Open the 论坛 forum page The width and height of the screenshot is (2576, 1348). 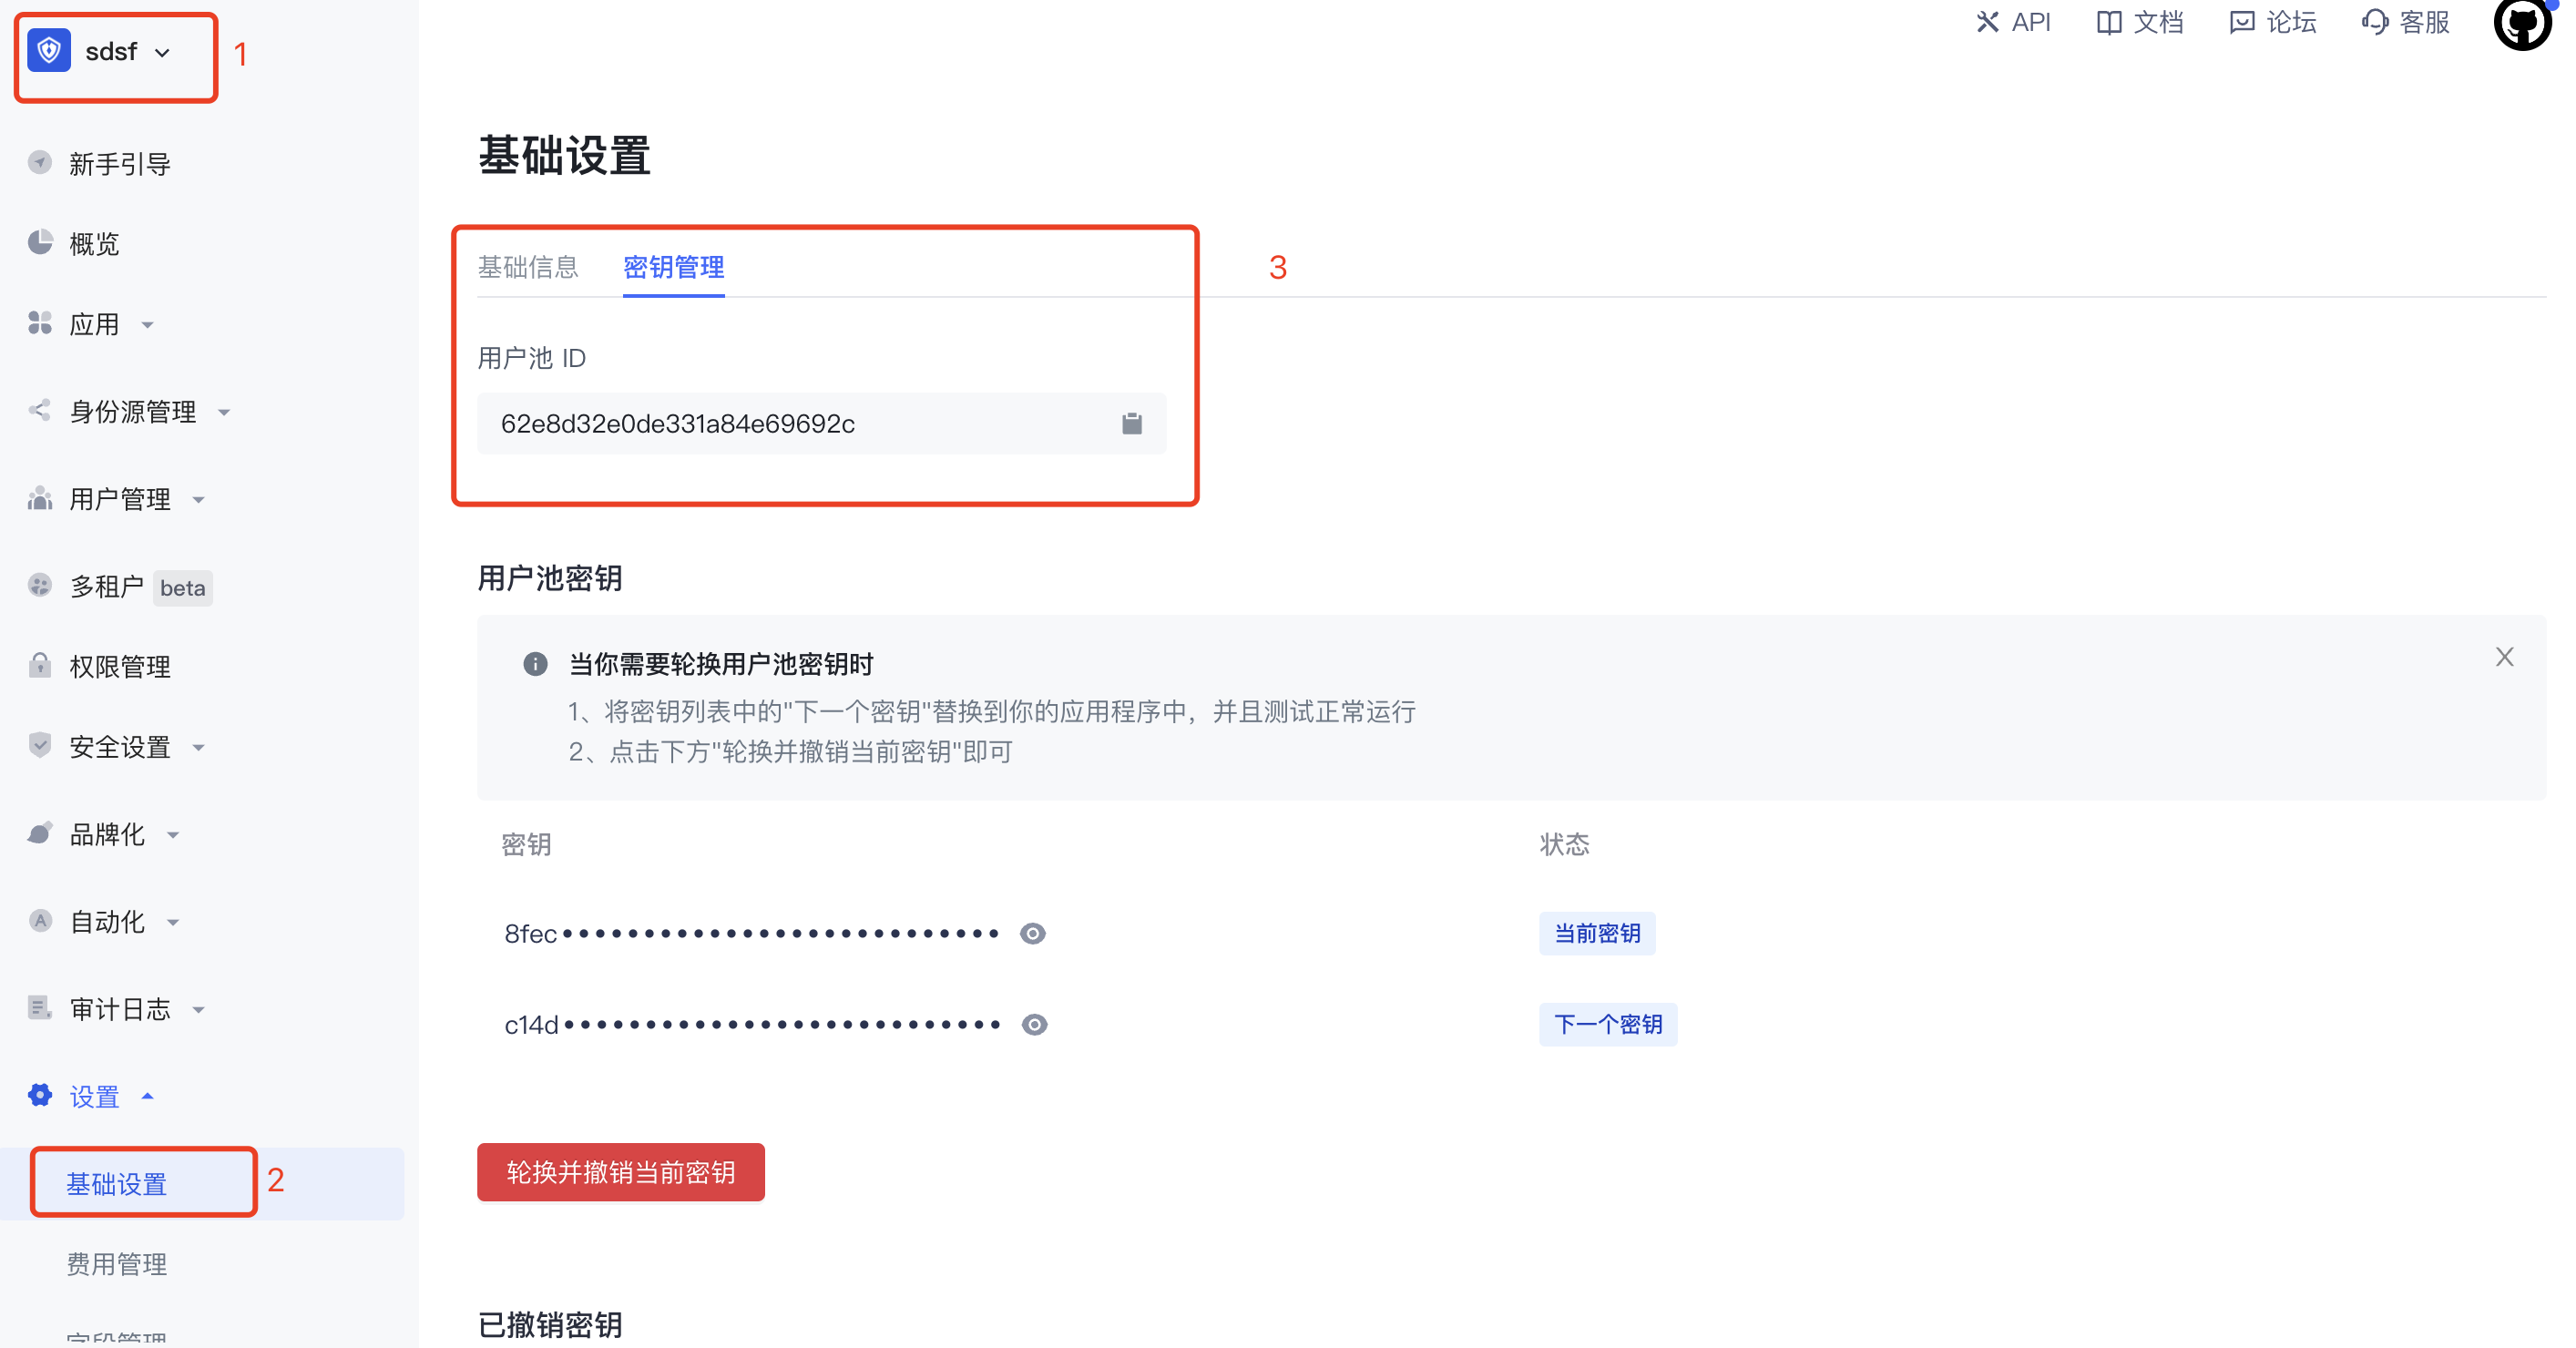2271,22
